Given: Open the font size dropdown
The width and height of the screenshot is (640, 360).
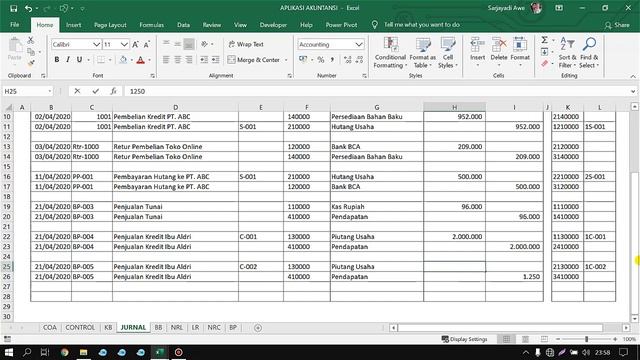Looking at the screenshot, I should coord(124,44).
